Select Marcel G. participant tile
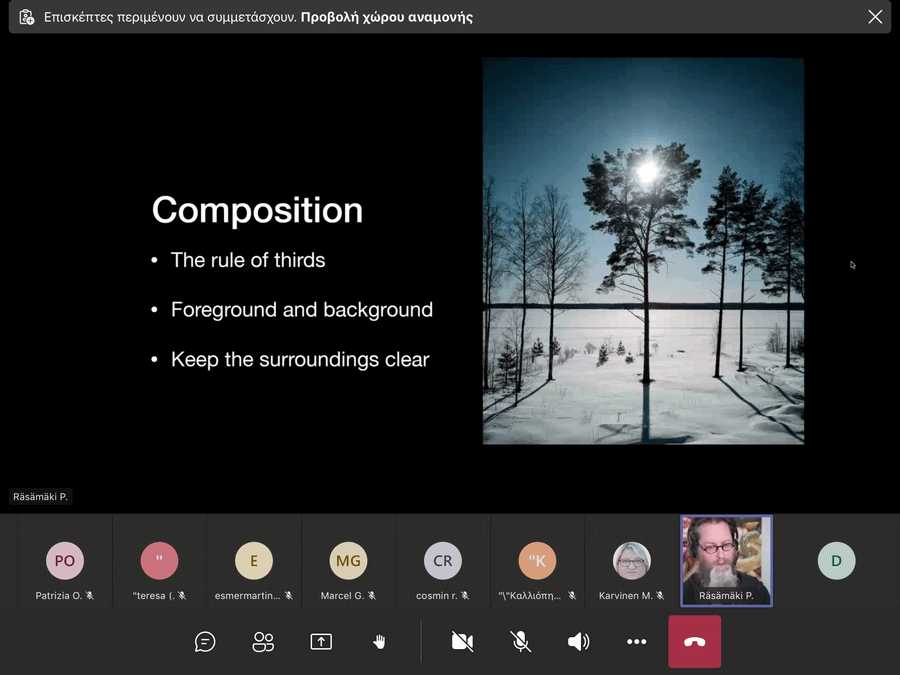 coord(349,561)
